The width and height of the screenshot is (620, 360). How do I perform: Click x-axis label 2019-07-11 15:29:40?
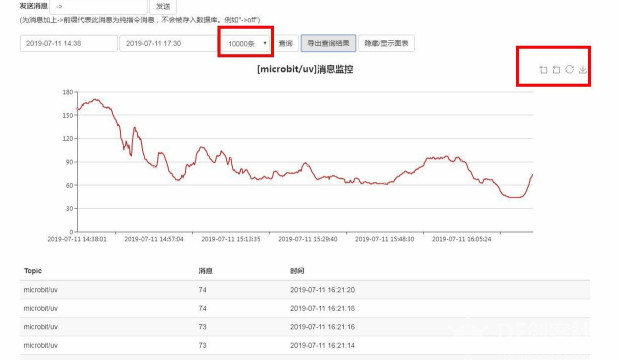coord(308,239)
